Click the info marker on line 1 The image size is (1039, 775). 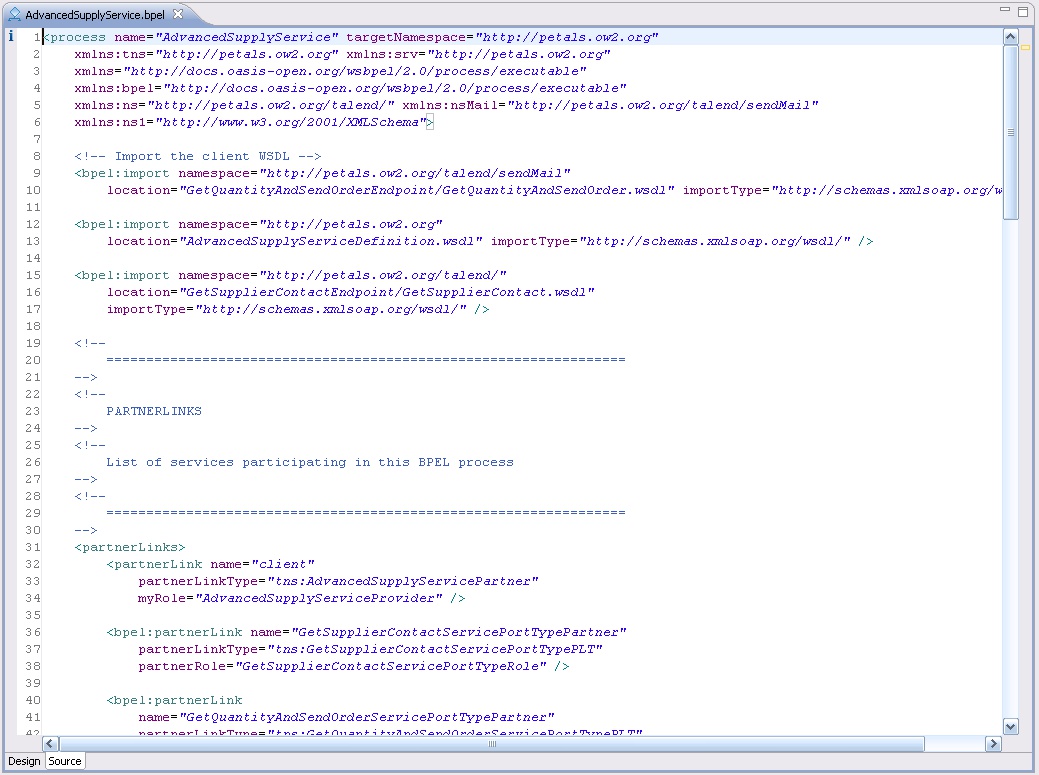tap(11, 36)
